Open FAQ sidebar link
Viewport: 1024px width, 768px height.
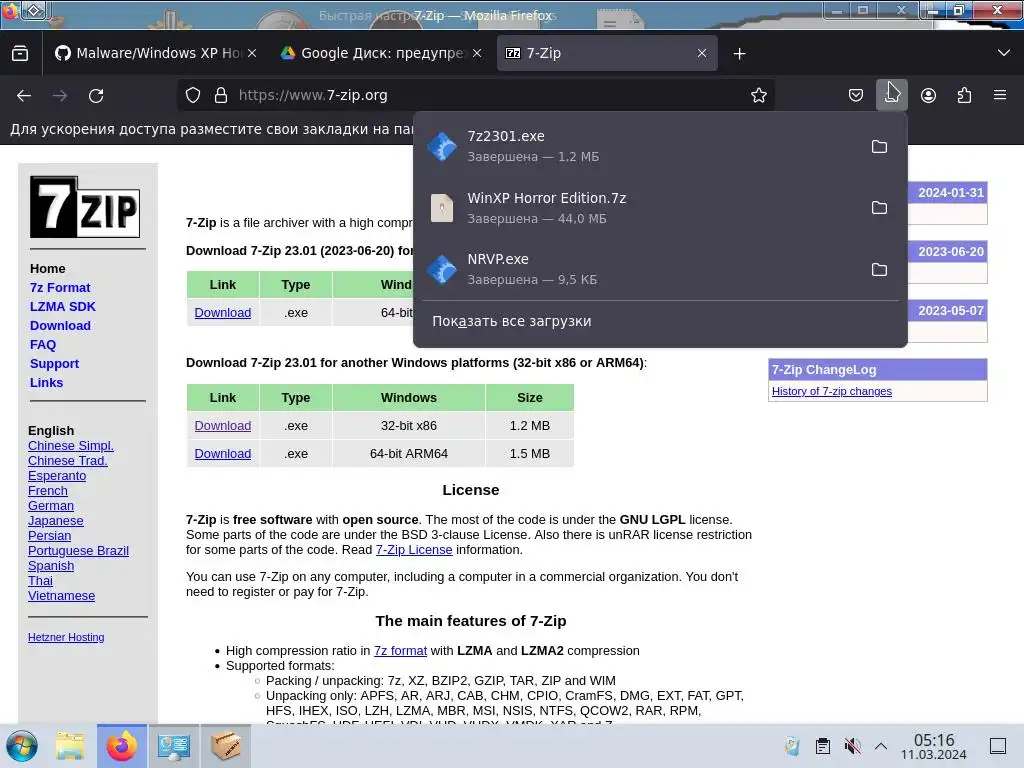(x=43, y=344)
